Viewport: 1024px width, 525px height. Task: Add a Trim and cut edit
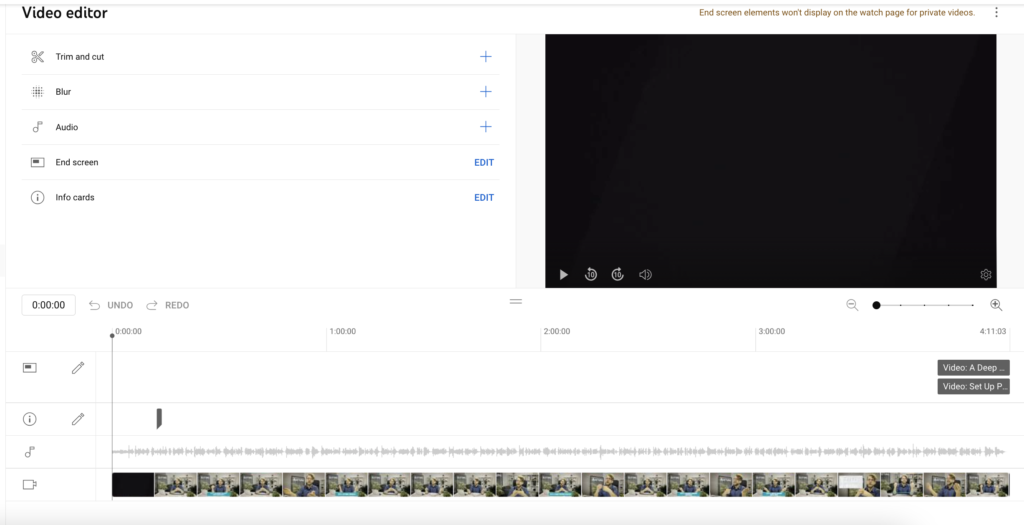(x=485, y=57)
